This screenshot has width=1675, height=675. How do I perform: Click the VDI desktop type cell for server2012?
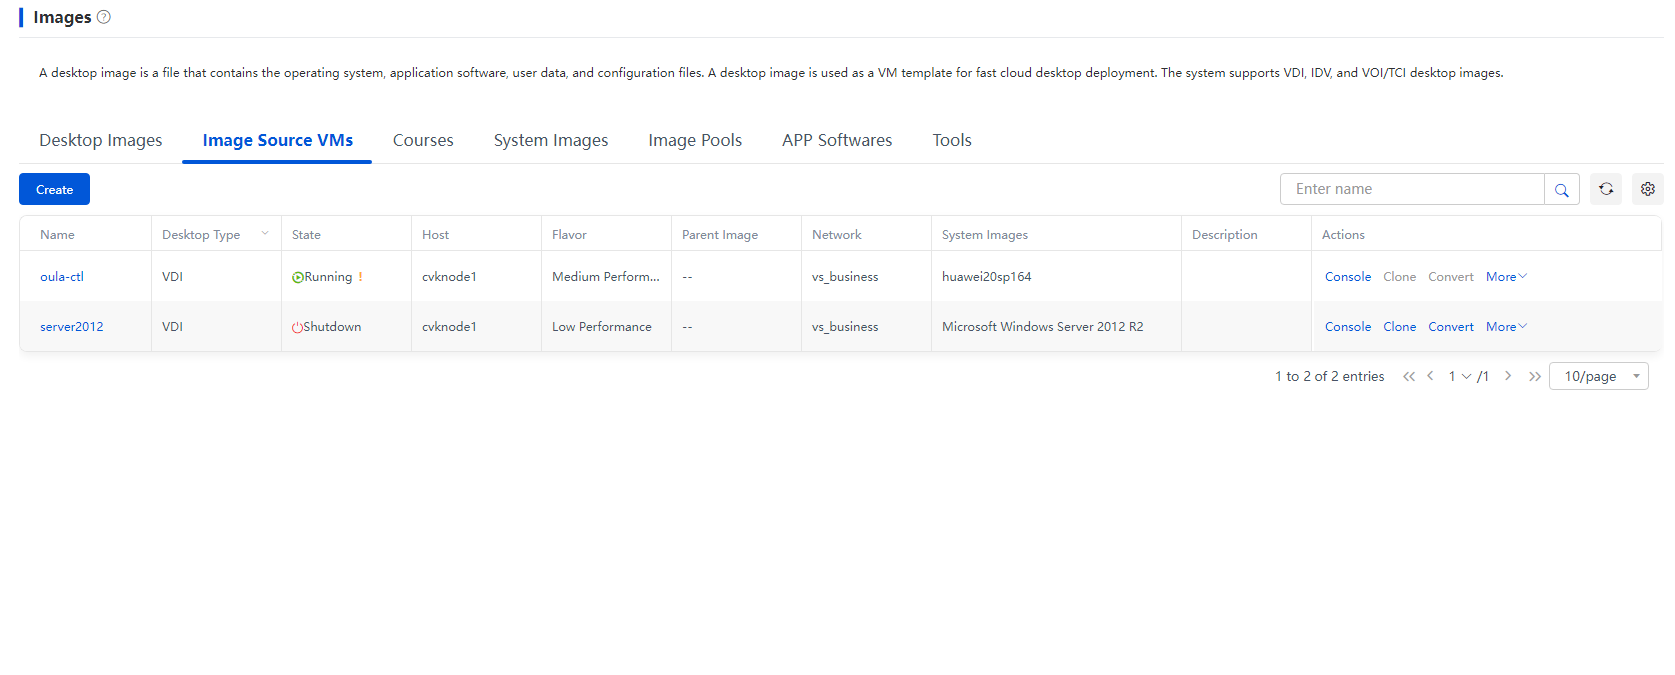point(172,327)
